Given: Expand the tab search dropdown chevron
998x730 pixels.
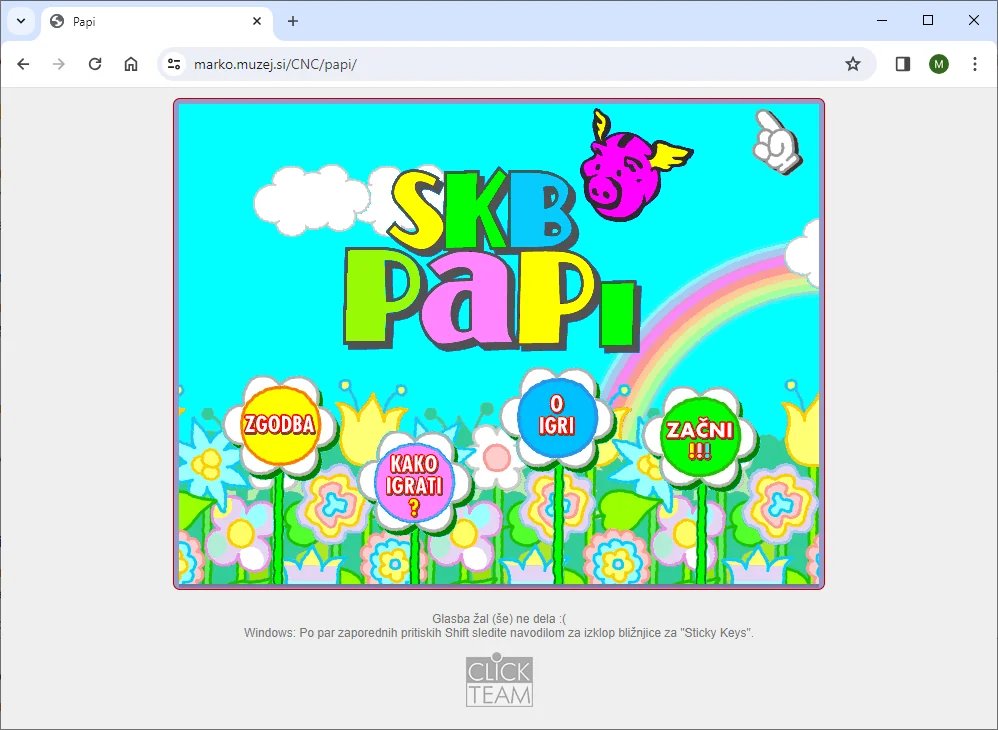Looking at the screenshot, I should pyautogui.click(x=21, y=21).
